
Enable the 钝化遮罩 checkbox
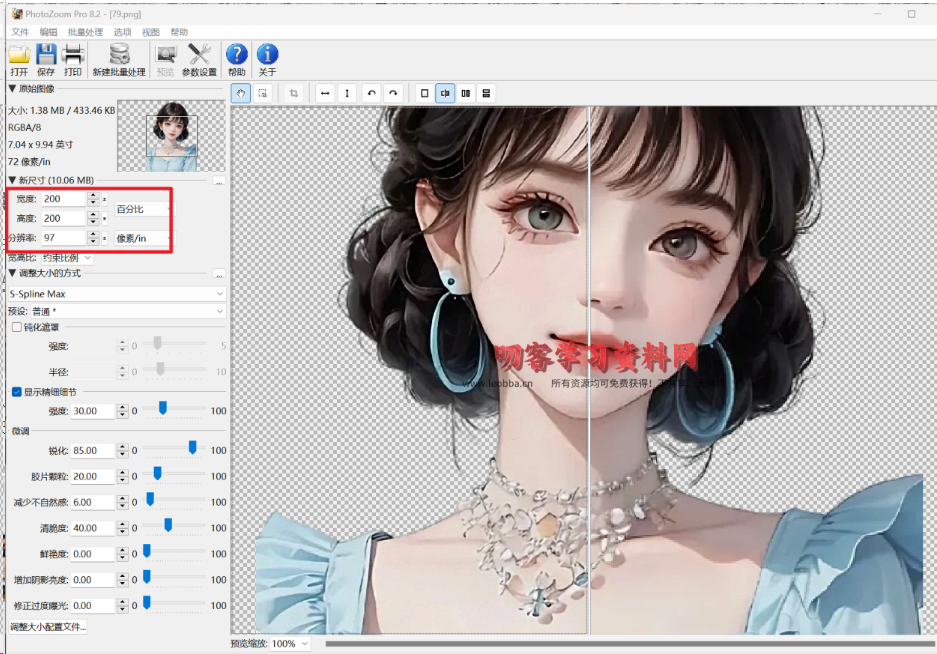17,327
